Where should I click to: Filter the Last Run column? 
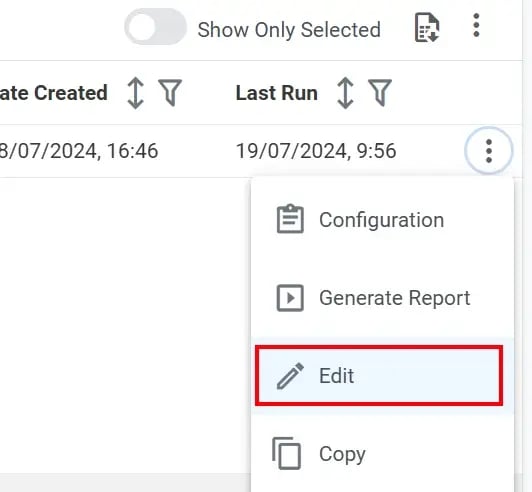(380, 93)
